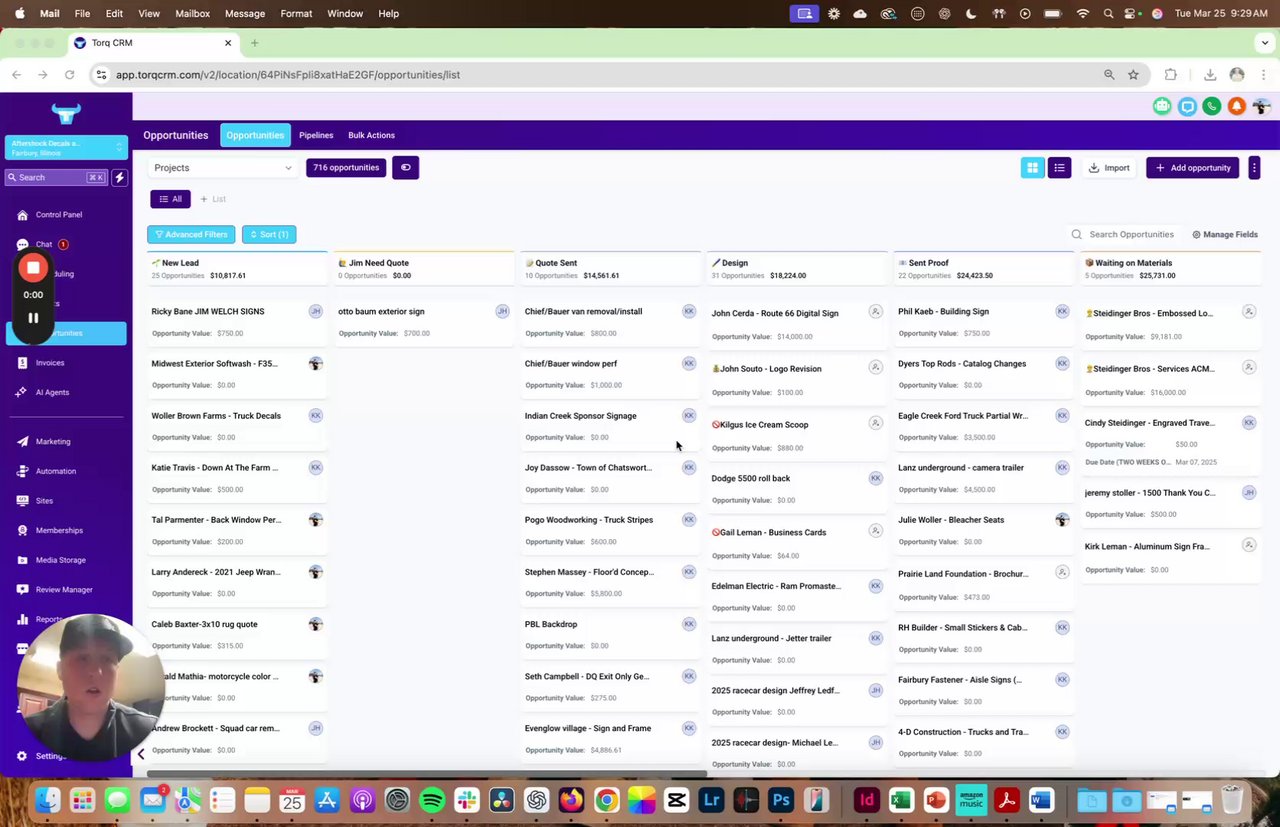
Task: Bookmark this page with the star icon
Action: click(x=1133, y=75)
